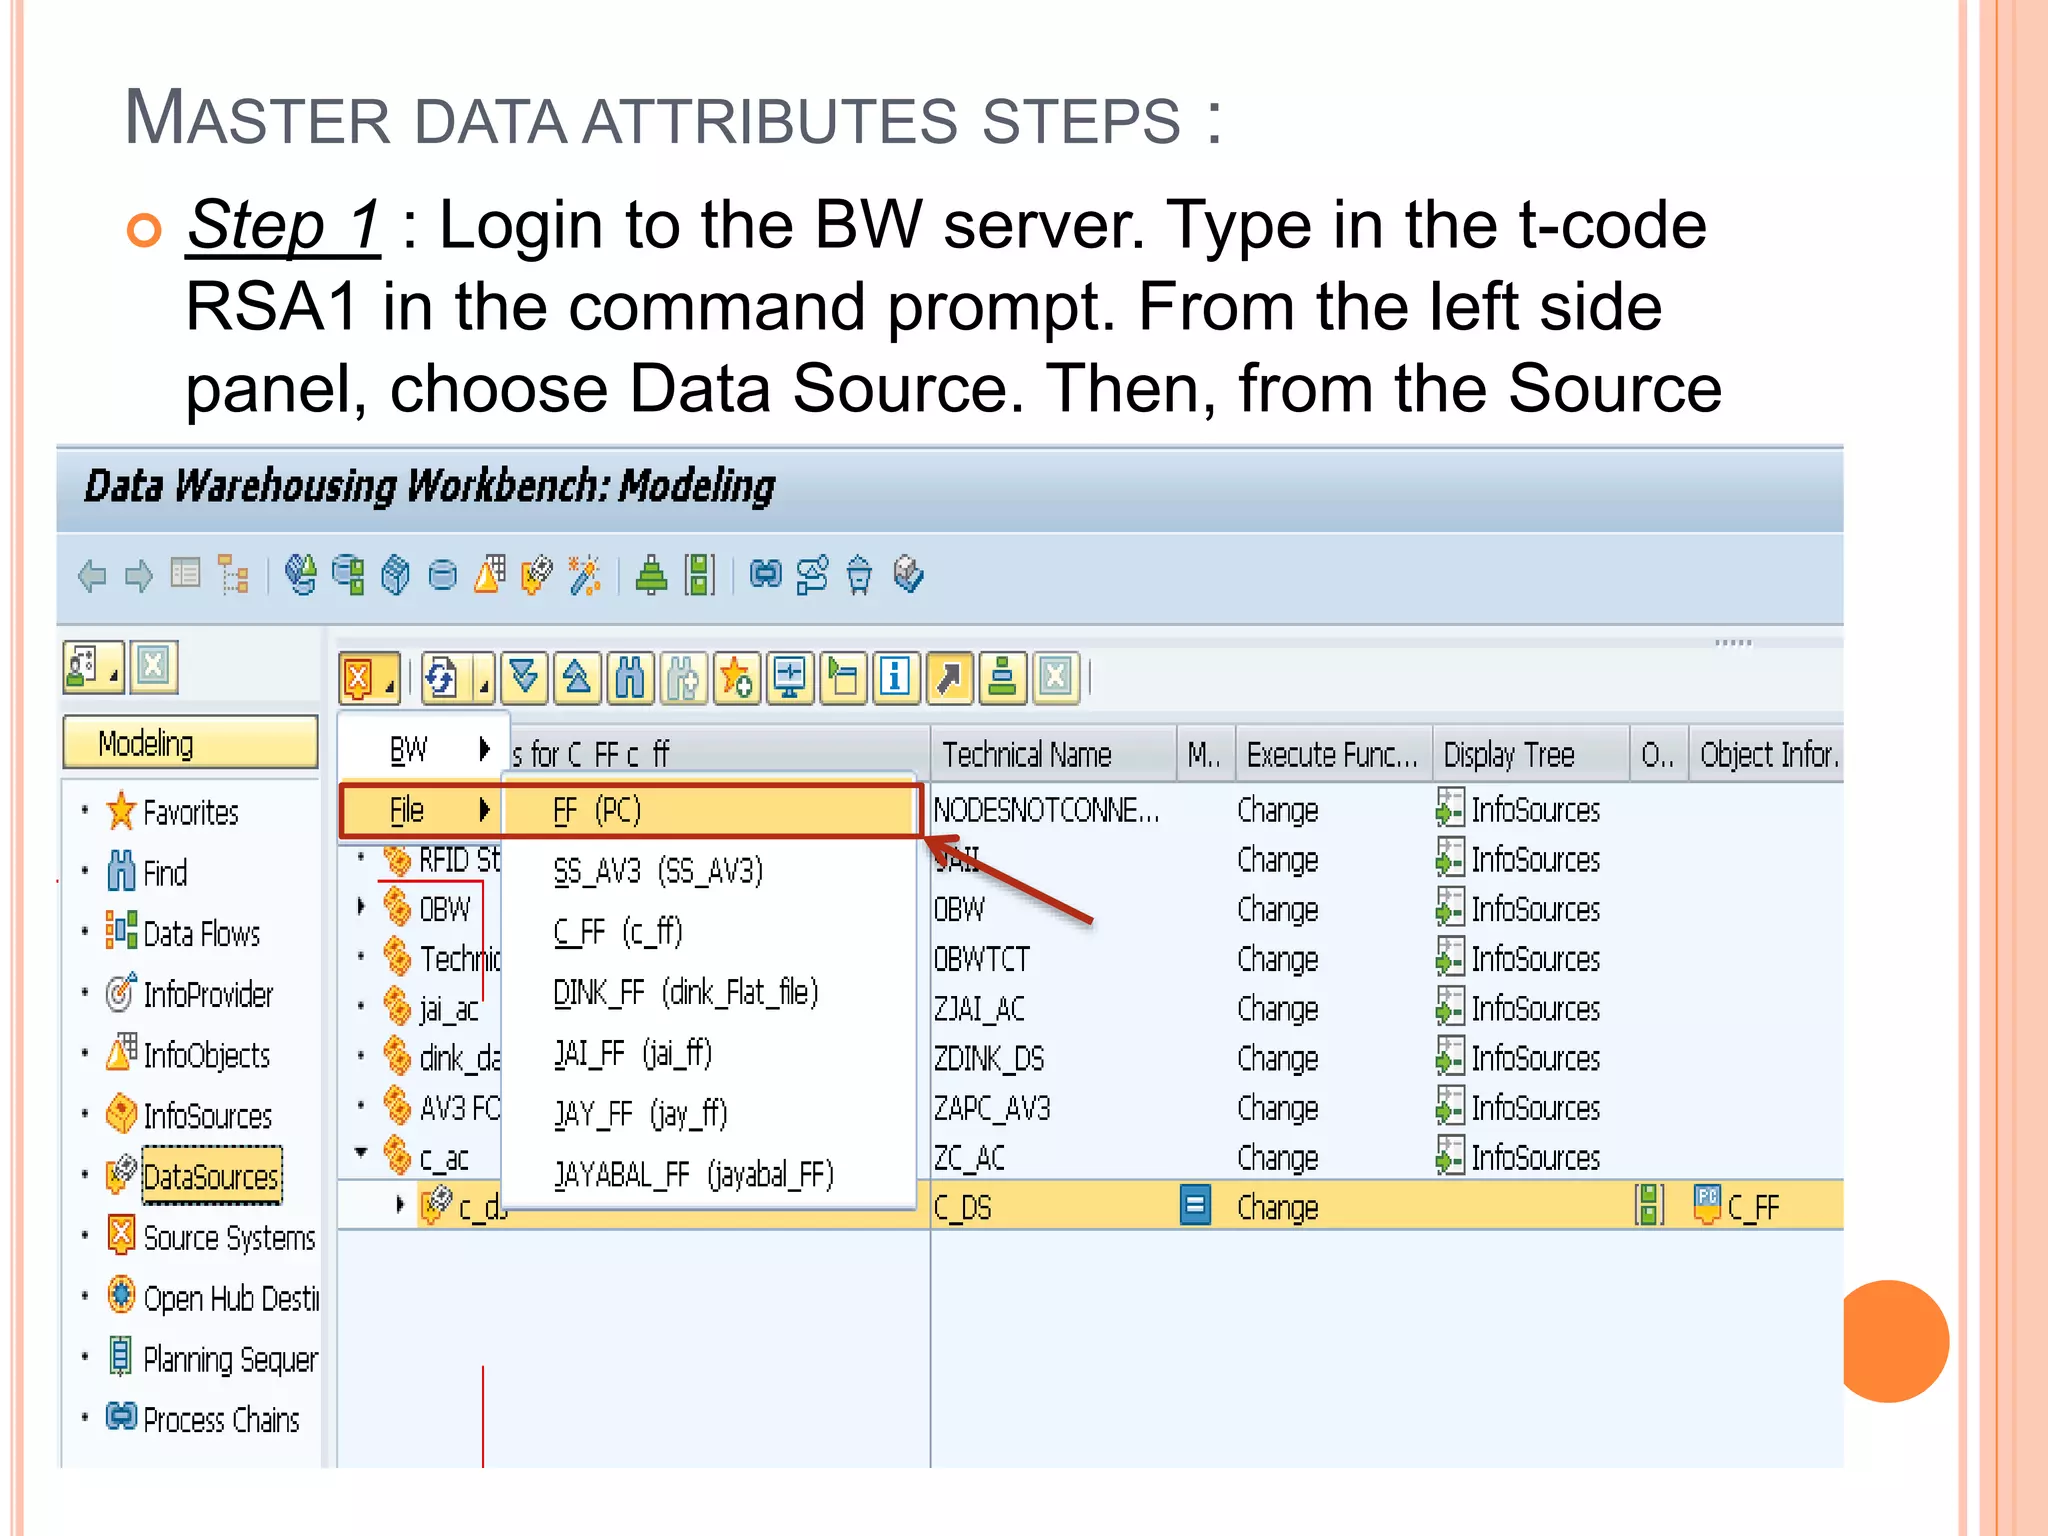Screen dimensions: 2048x1536
Task: Click the wand icon in the top toolbar
Action: 584,575
